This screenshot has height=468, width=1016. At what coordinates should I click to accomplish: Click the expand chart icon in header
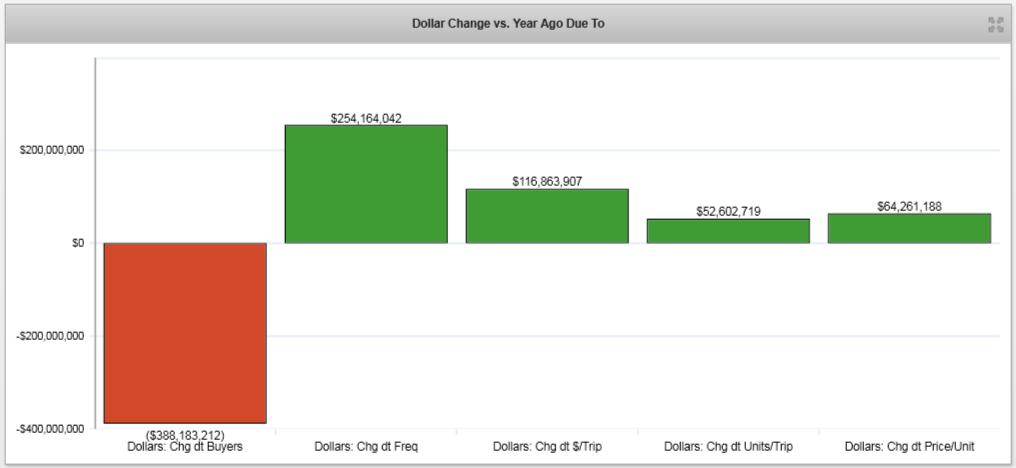click(995, 24)
